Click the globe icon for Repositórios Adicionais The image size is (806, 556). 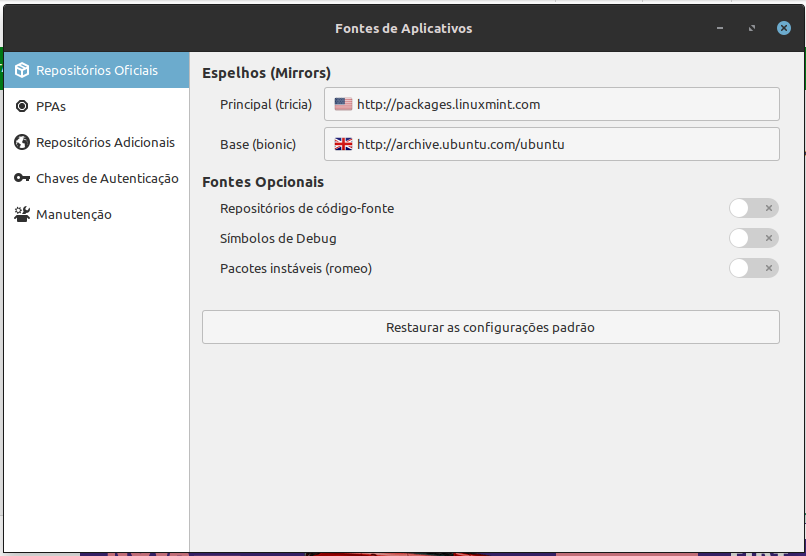pos(22,142)
